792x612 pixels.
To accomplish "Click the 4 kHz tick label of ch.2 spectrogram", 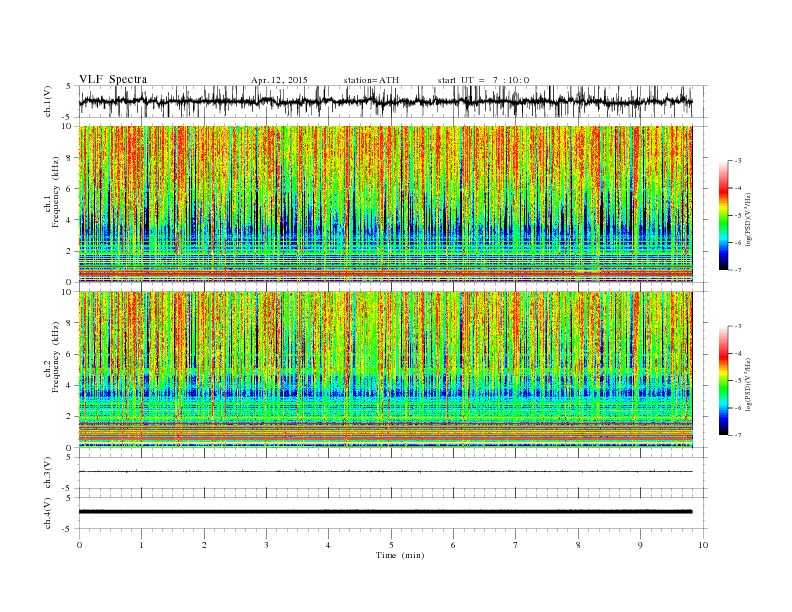I will [x=69, y=386].
